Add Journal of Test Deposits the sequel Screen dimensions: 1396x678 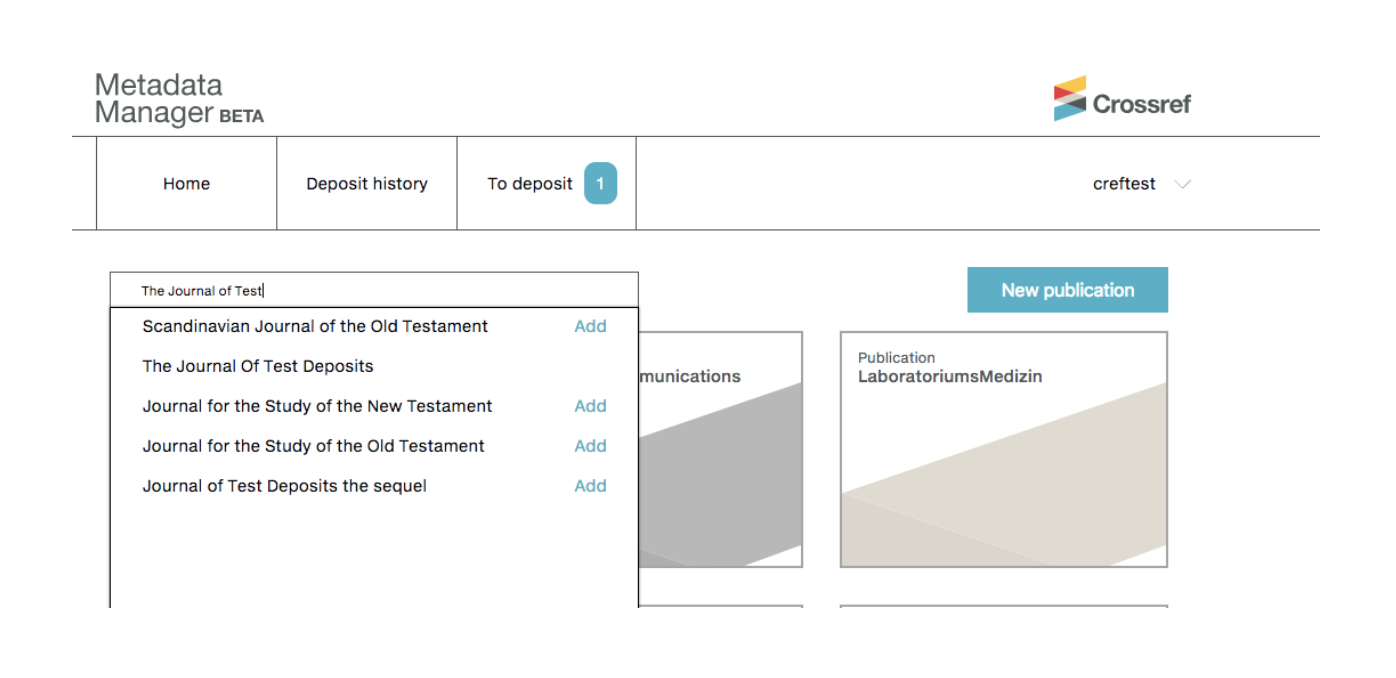click(590, 486)
